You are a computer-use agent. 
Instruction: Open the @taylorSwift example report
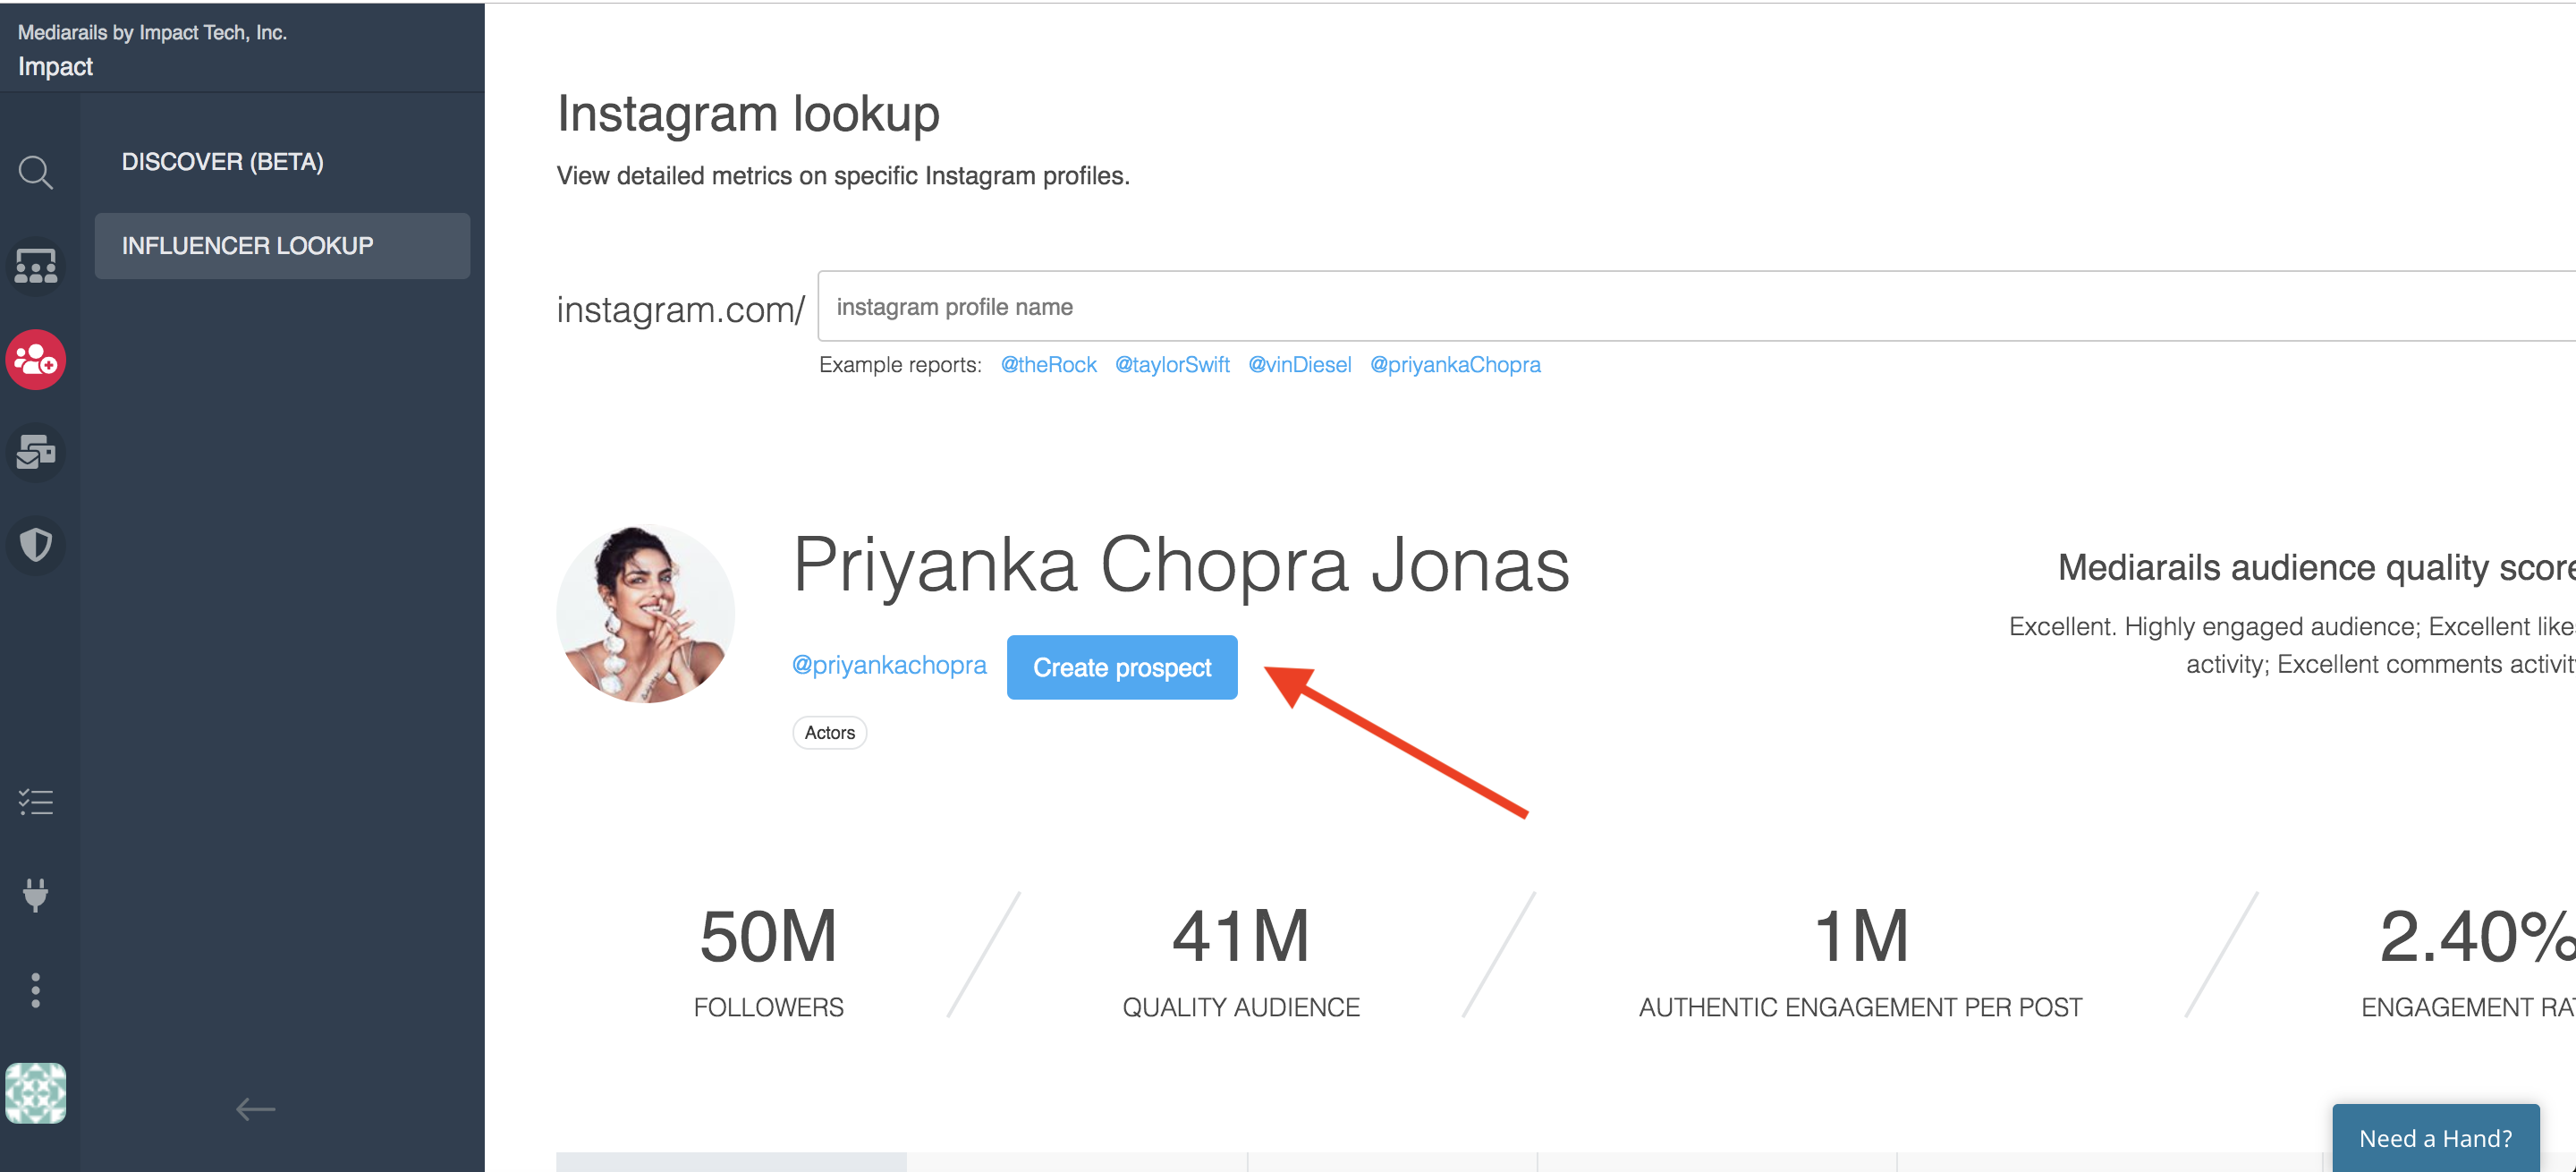click(1172, 365)
